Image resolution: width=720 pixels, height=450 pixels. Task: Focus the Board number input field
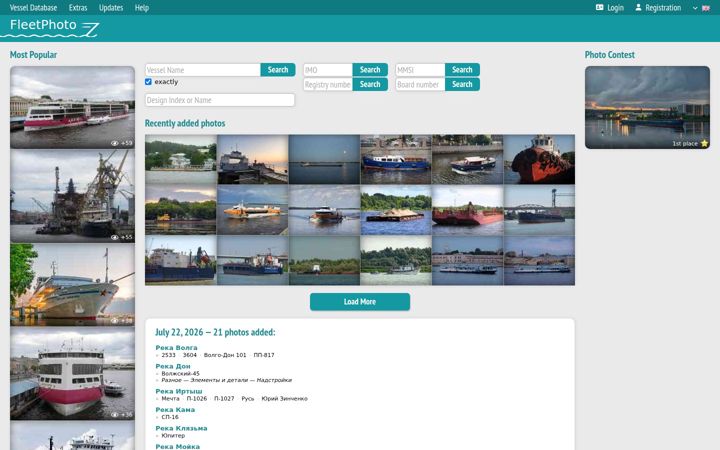pyautogui.click(x=420, y=84)
